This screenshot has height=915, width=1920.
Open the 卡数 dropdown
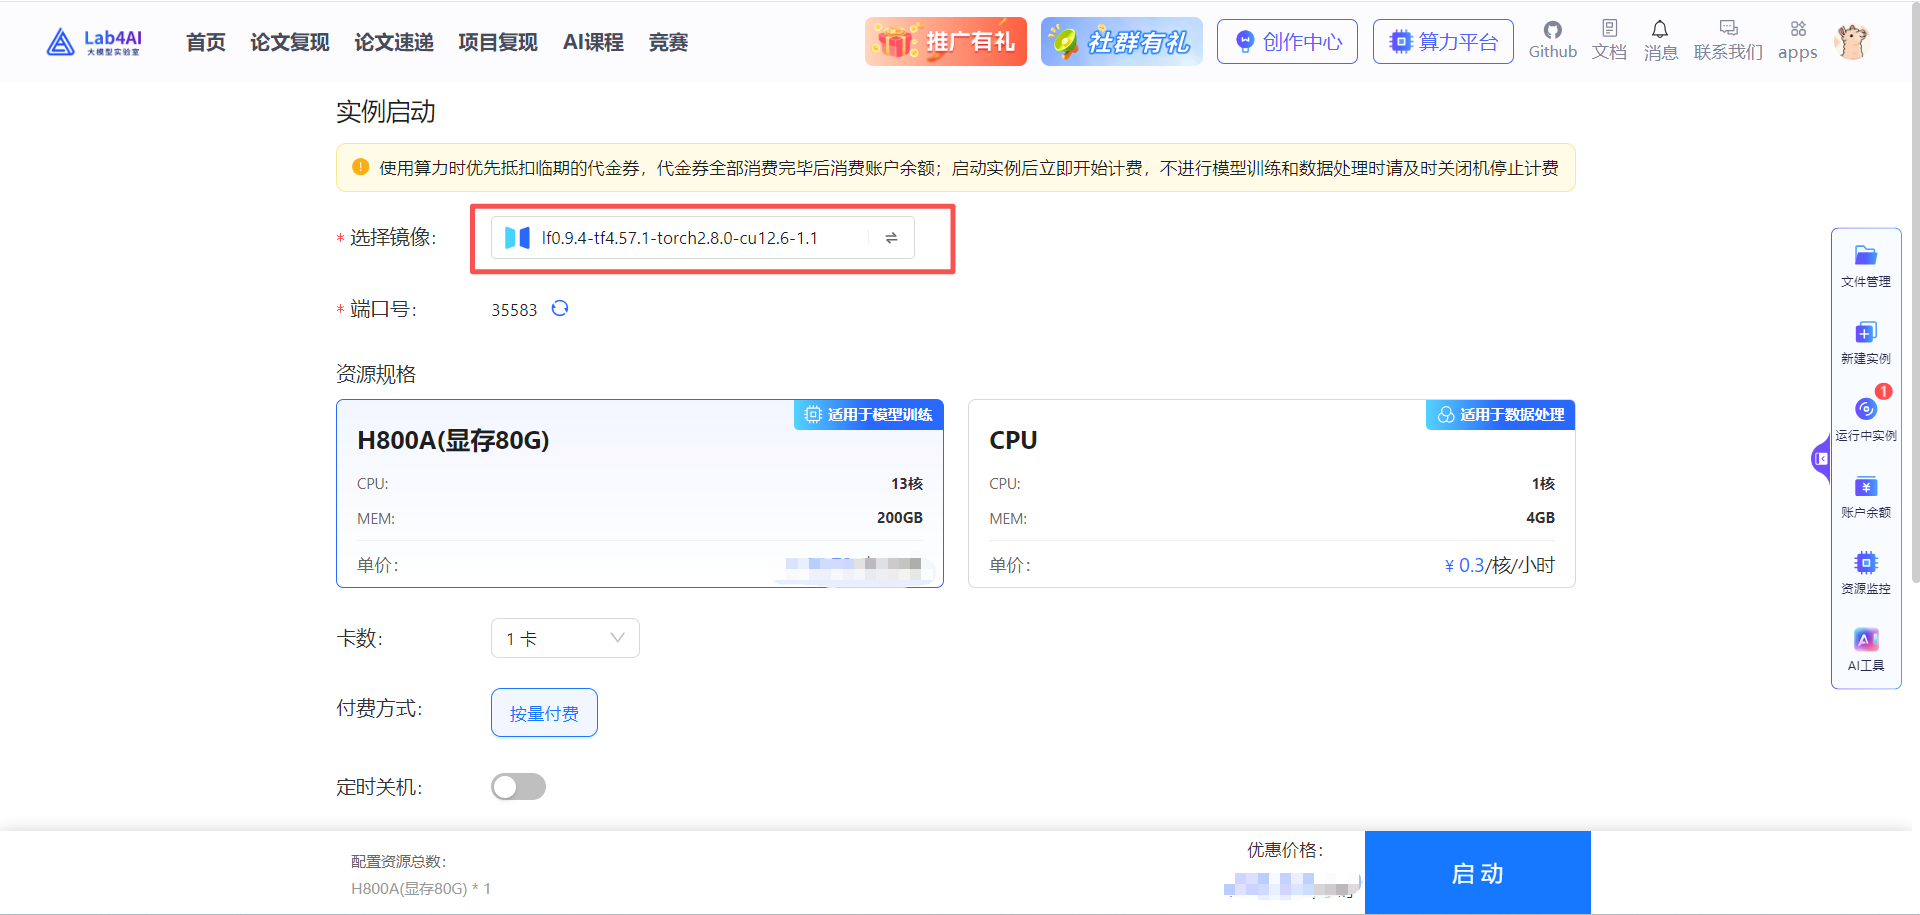pos(565,637)
